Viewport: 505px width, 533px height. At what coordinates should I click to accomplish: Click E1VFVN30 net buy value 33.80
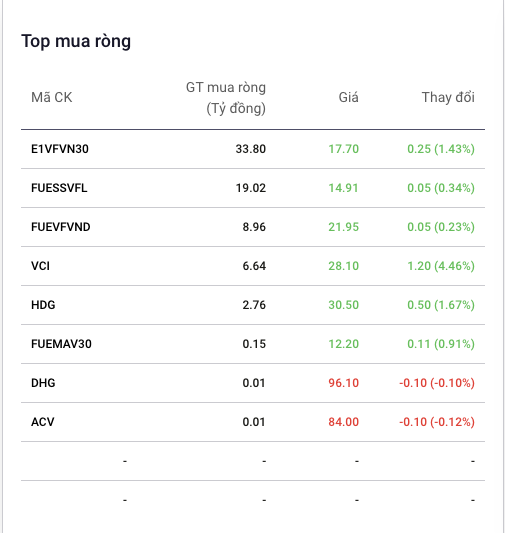(251, 149)
